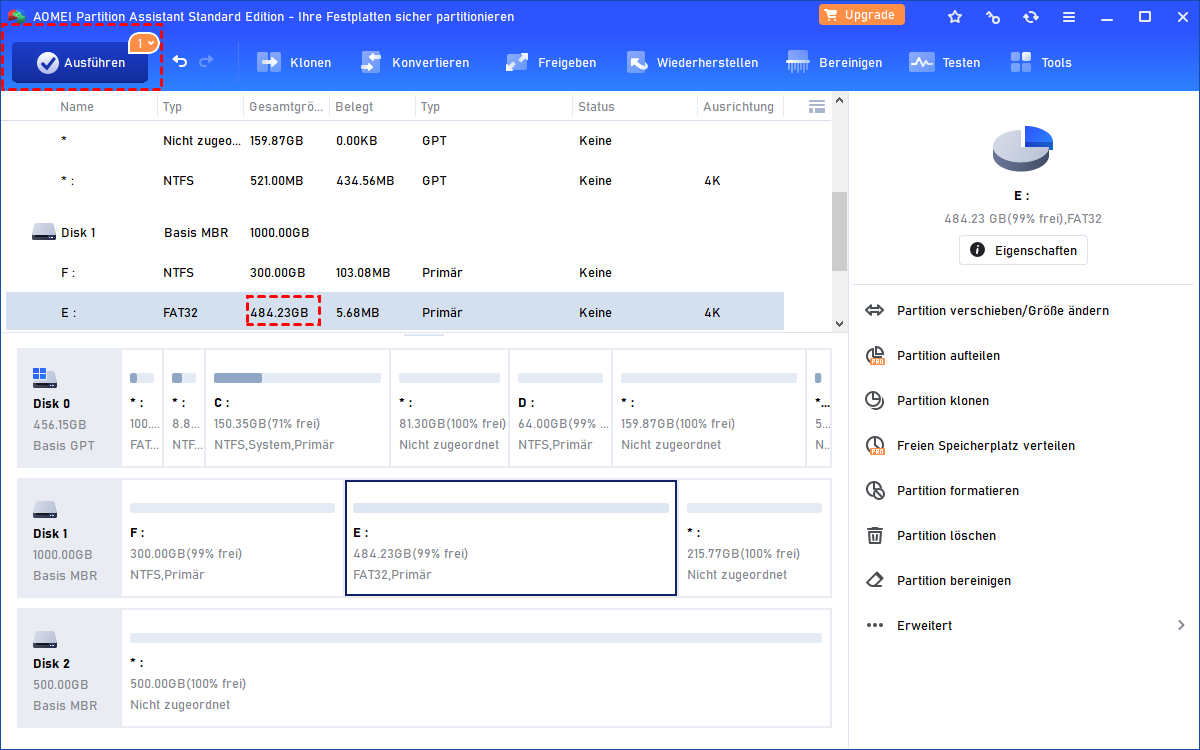Open the Wiederherstellen toolbar item
This screenshot has width=1200, height=750.
(x=692, y=62)
